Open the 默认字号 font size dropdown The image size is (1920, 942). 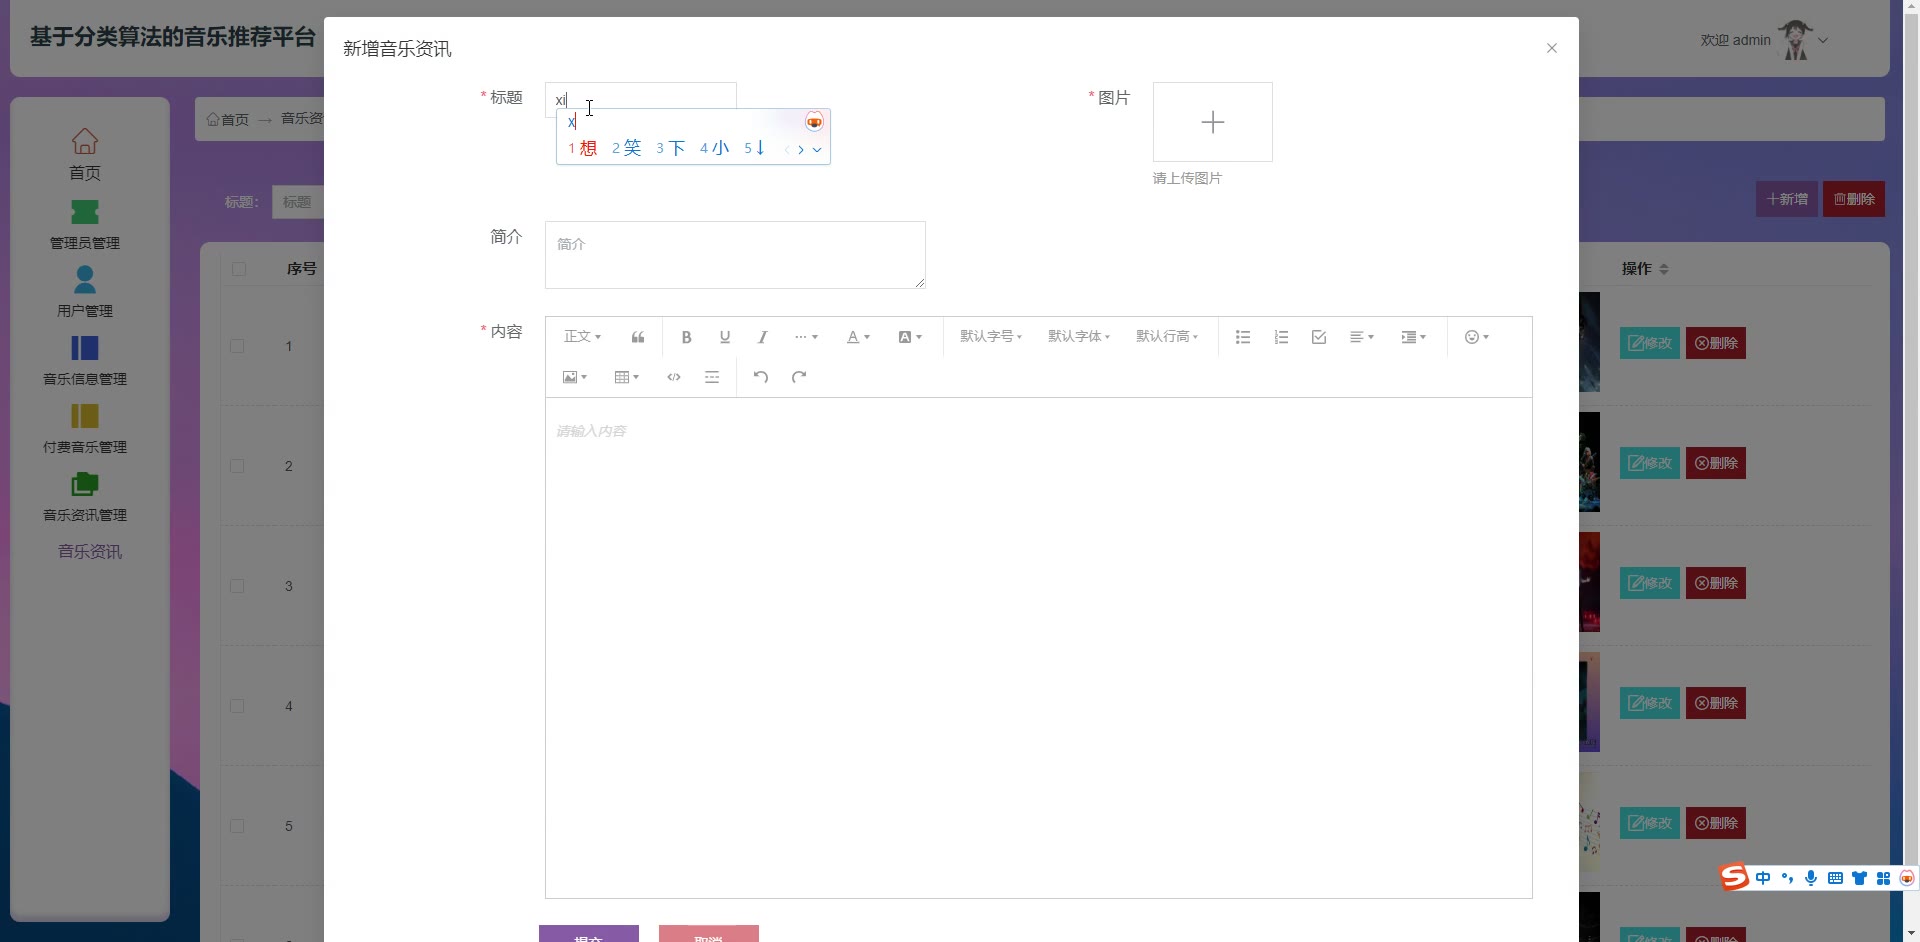(991, 337)
